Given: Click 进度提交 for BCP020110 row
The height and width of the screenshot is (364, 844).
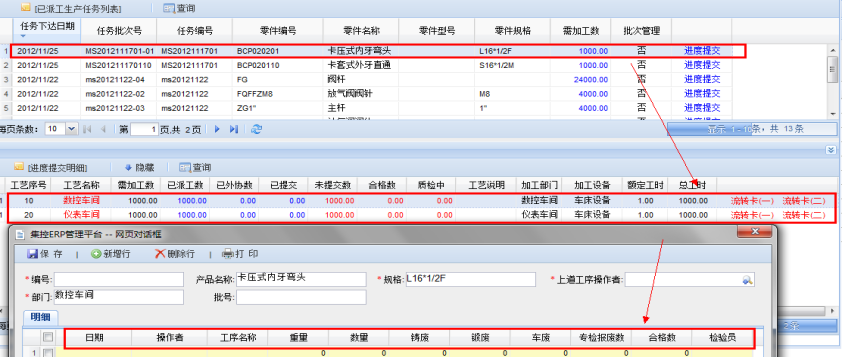Looking at the screenshot, I should click(702, 65).
